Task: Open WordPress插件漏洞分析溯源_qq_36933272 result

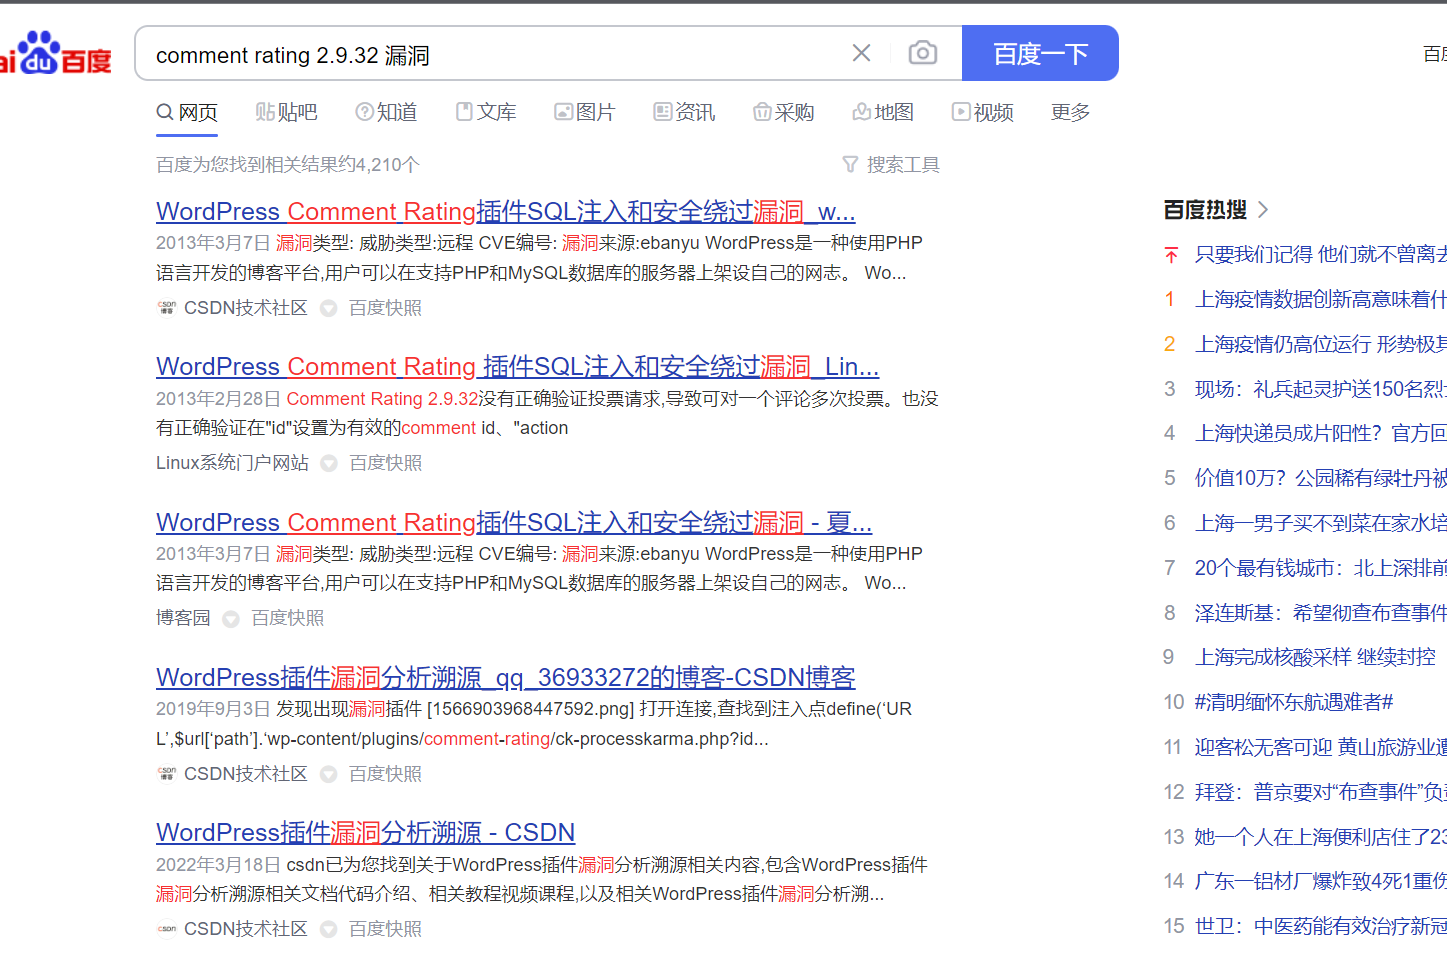Action: click(506, 678)
